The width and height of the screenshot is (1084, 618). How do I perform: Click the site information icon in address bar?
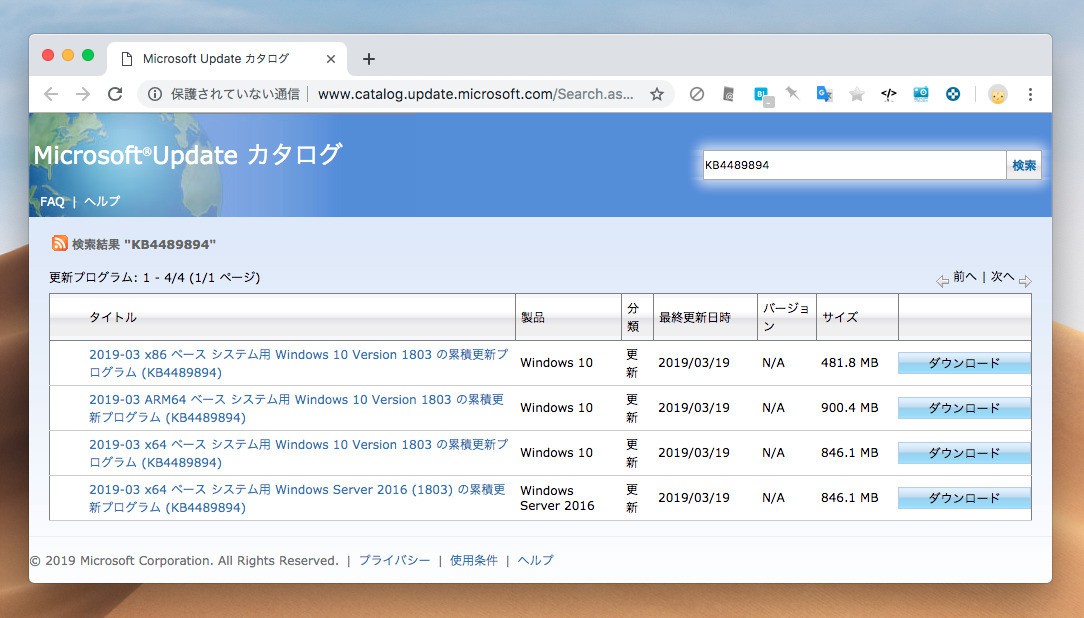pyautogui.click(x=155, y=94)
